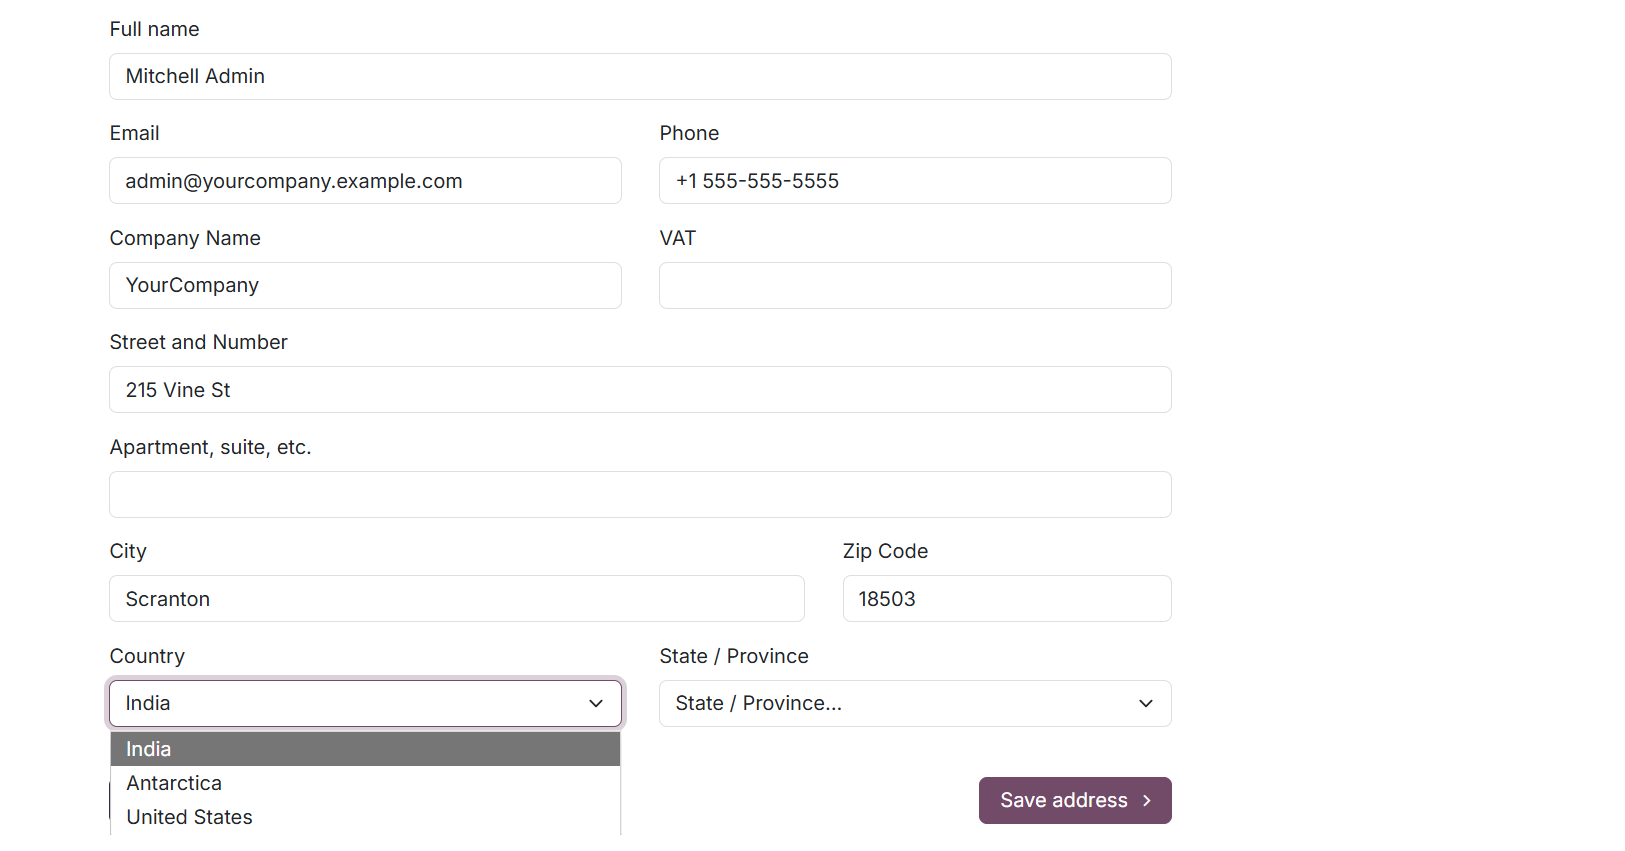Click the Country dropdown chevron icon

coord(595,703)
